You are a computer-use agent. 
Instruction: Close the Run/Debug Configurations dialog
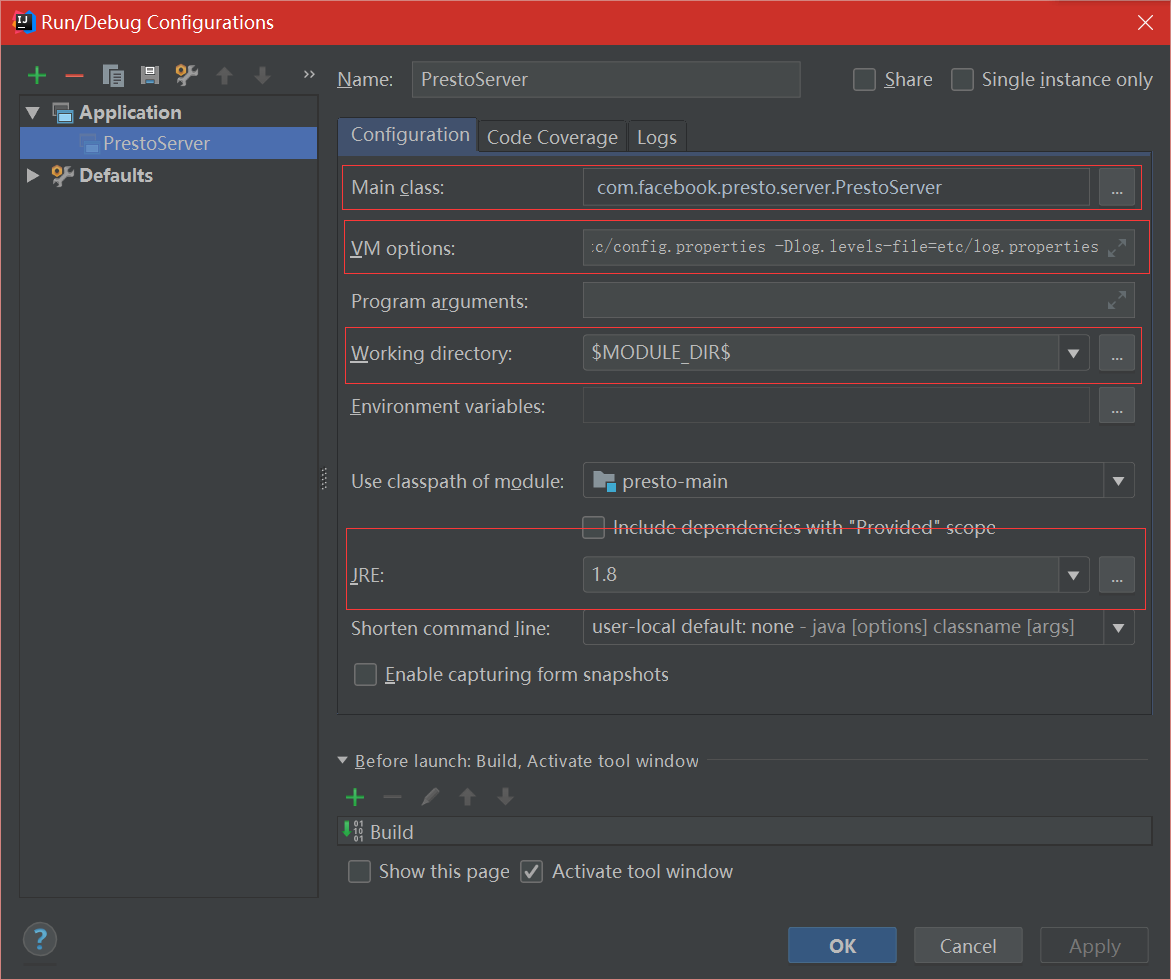(1145, 22)
